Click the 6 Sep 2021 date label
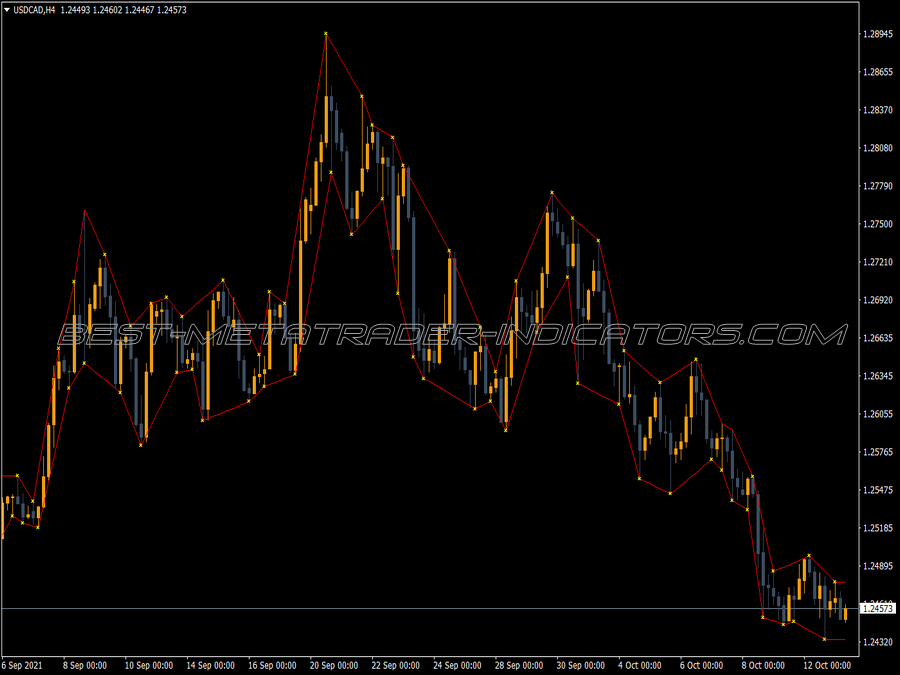This screenshot has height=675, width=900. 22,665
